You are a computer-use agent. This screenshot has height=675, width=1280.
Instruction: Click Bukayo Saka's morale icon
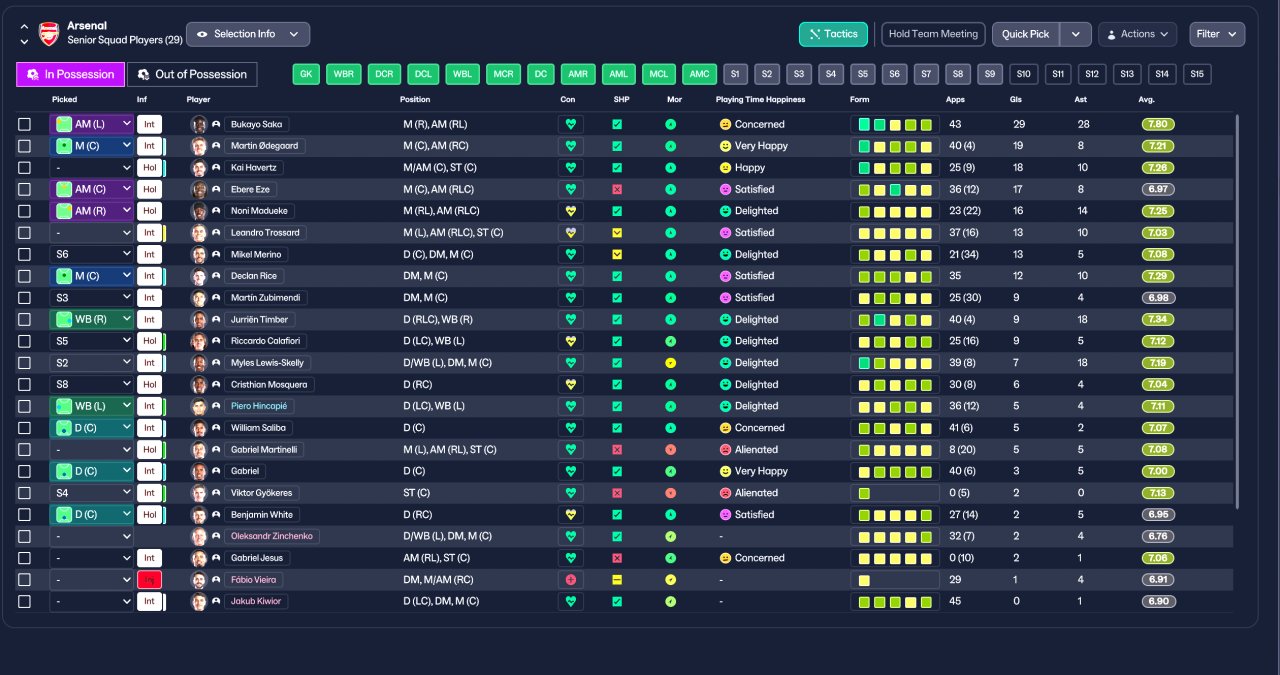pyautogui.click(x=670, y=125)
